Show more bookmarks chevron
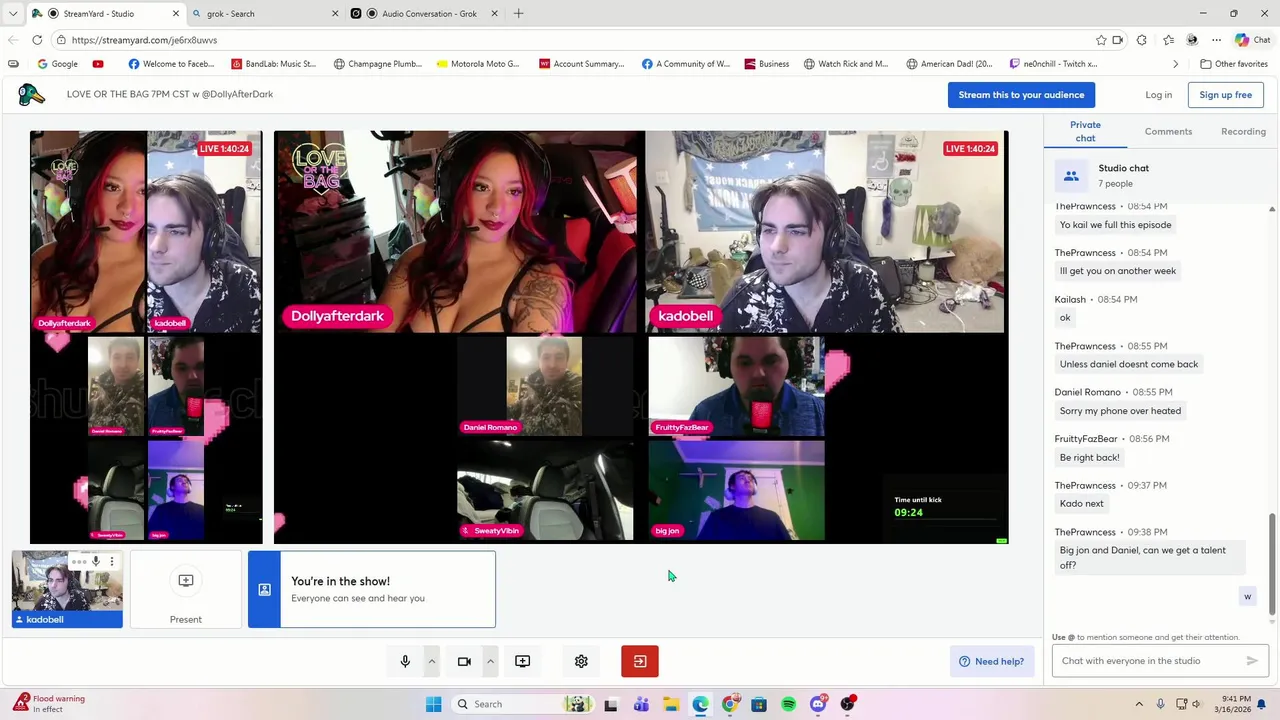Viewport: 1280px width, 720px height. click(x=1175, y=64)
